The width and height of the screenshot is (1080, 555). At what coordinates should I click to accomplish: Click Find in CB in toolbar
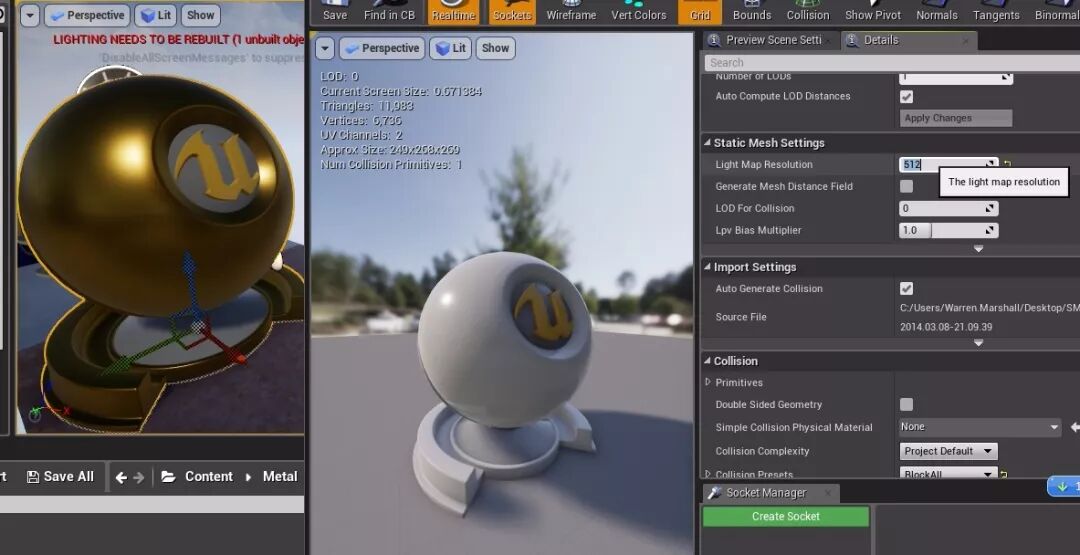(389, 11)
